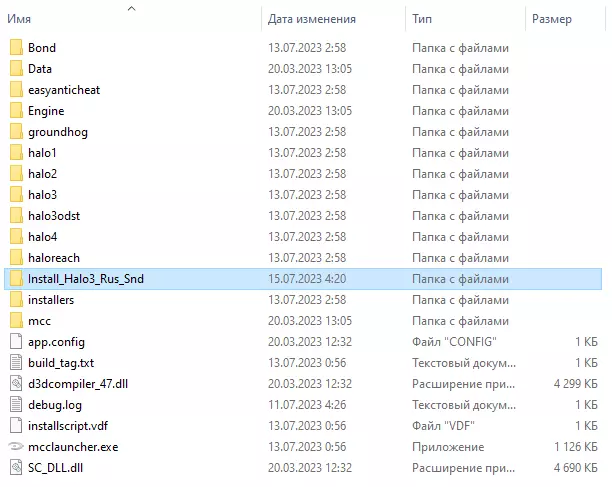Select the halo3 folder name
This screenshot has width=612, height=487.
coord(43,195)
